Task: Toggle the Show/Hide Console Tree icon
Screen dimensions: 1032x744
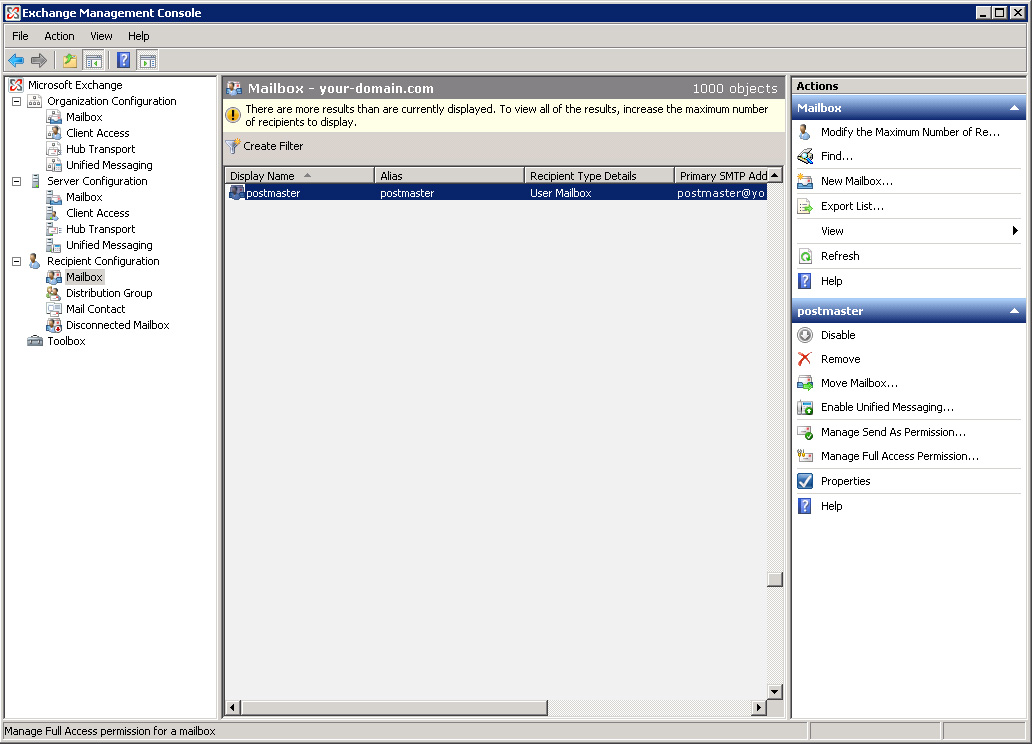Action: click(x=94, y=61)
